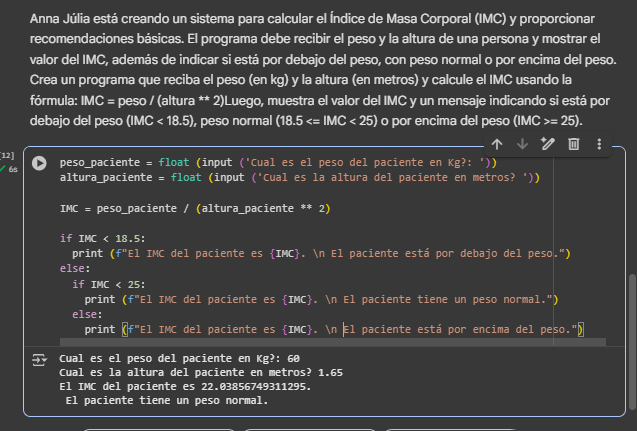
Task: Delete the cell with trash icon
Action: click(x=574, y=144)
